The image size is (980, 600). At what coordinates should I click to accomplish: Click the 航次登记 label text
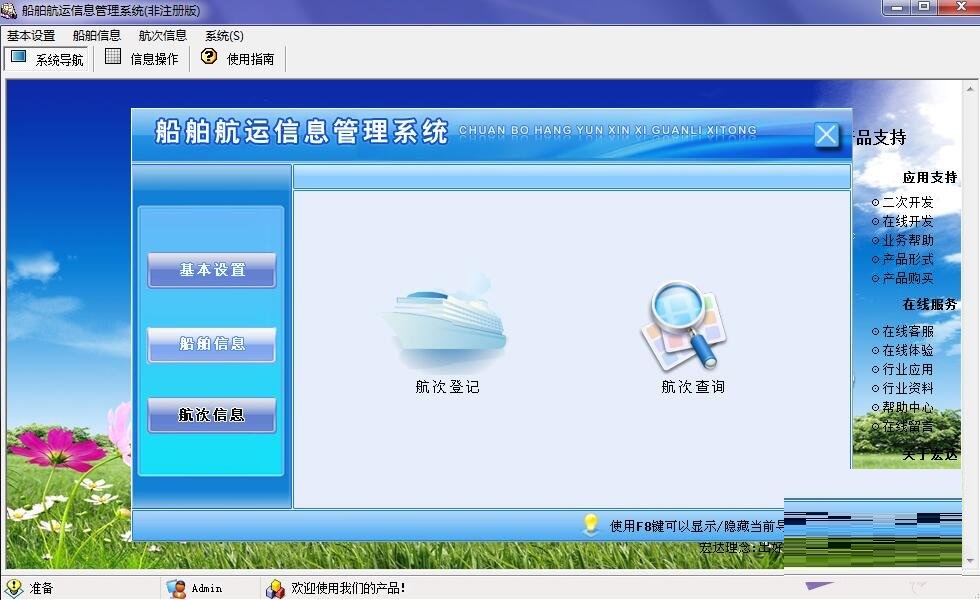click(448, 387)
